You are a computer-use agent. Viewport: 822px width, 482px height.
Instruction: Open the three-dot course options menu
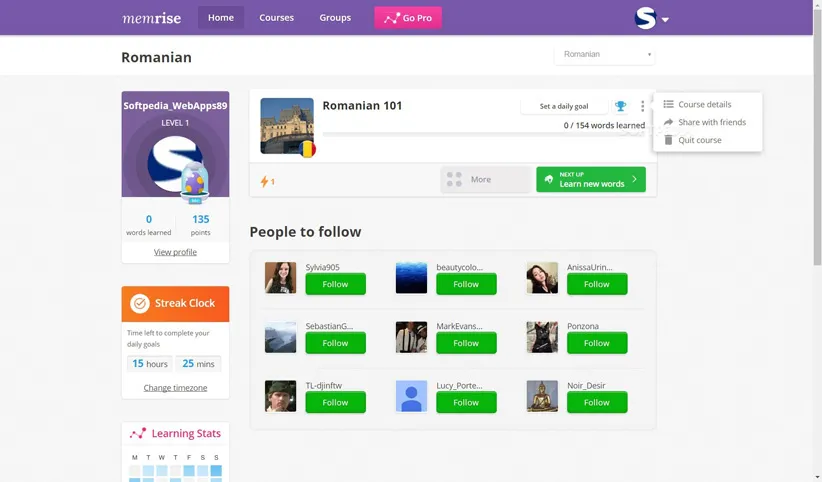click(642, 106)
